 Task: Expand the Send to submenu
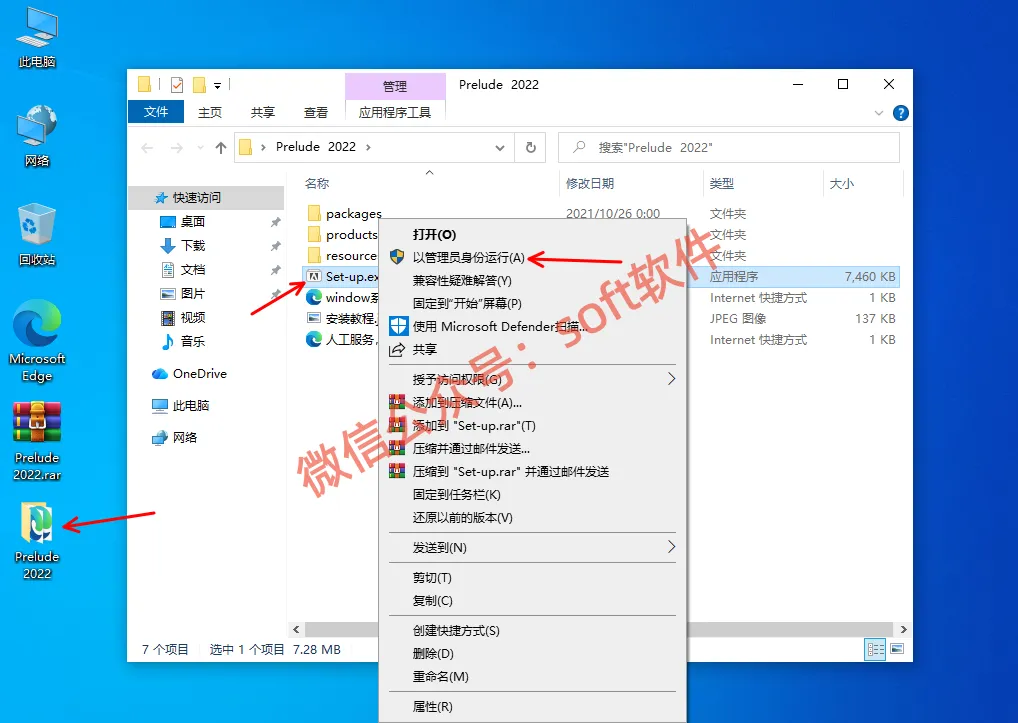[x=671, y=547]
